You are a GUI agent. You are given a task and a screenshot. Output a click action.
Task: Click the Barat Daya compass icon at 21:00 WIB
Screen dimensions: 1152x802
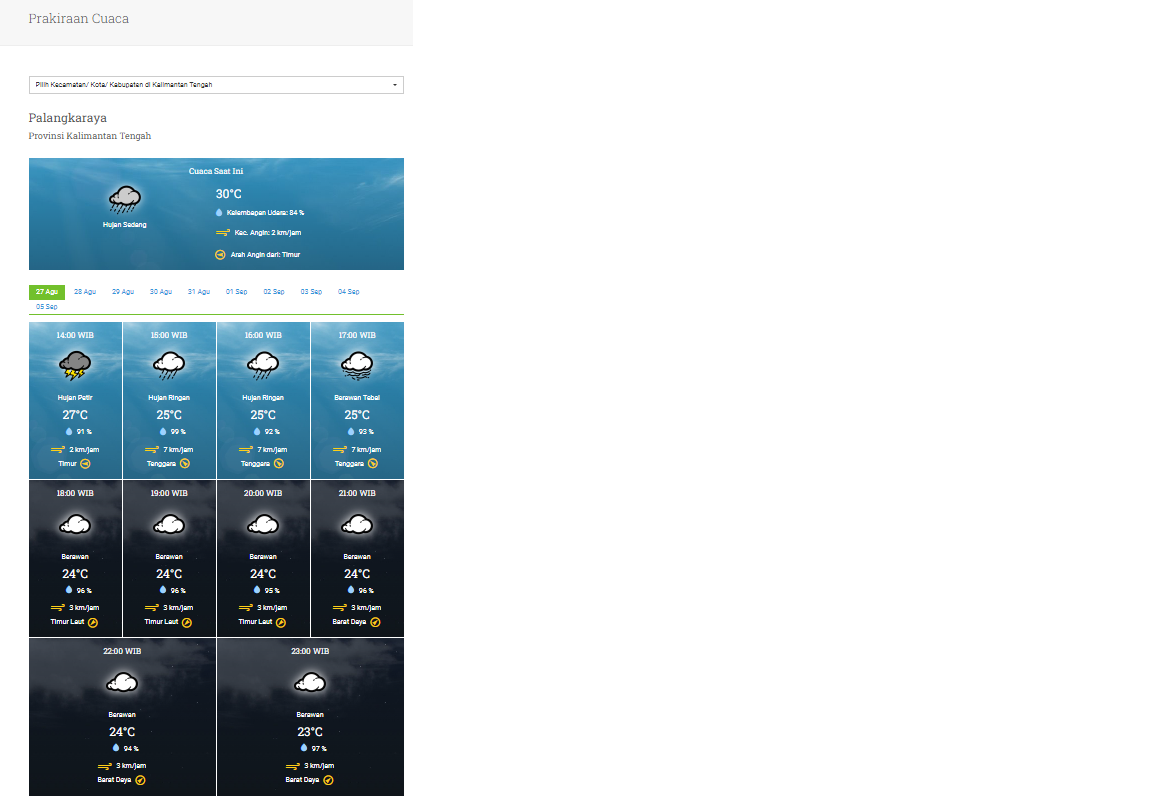click(x=375, y=622)
